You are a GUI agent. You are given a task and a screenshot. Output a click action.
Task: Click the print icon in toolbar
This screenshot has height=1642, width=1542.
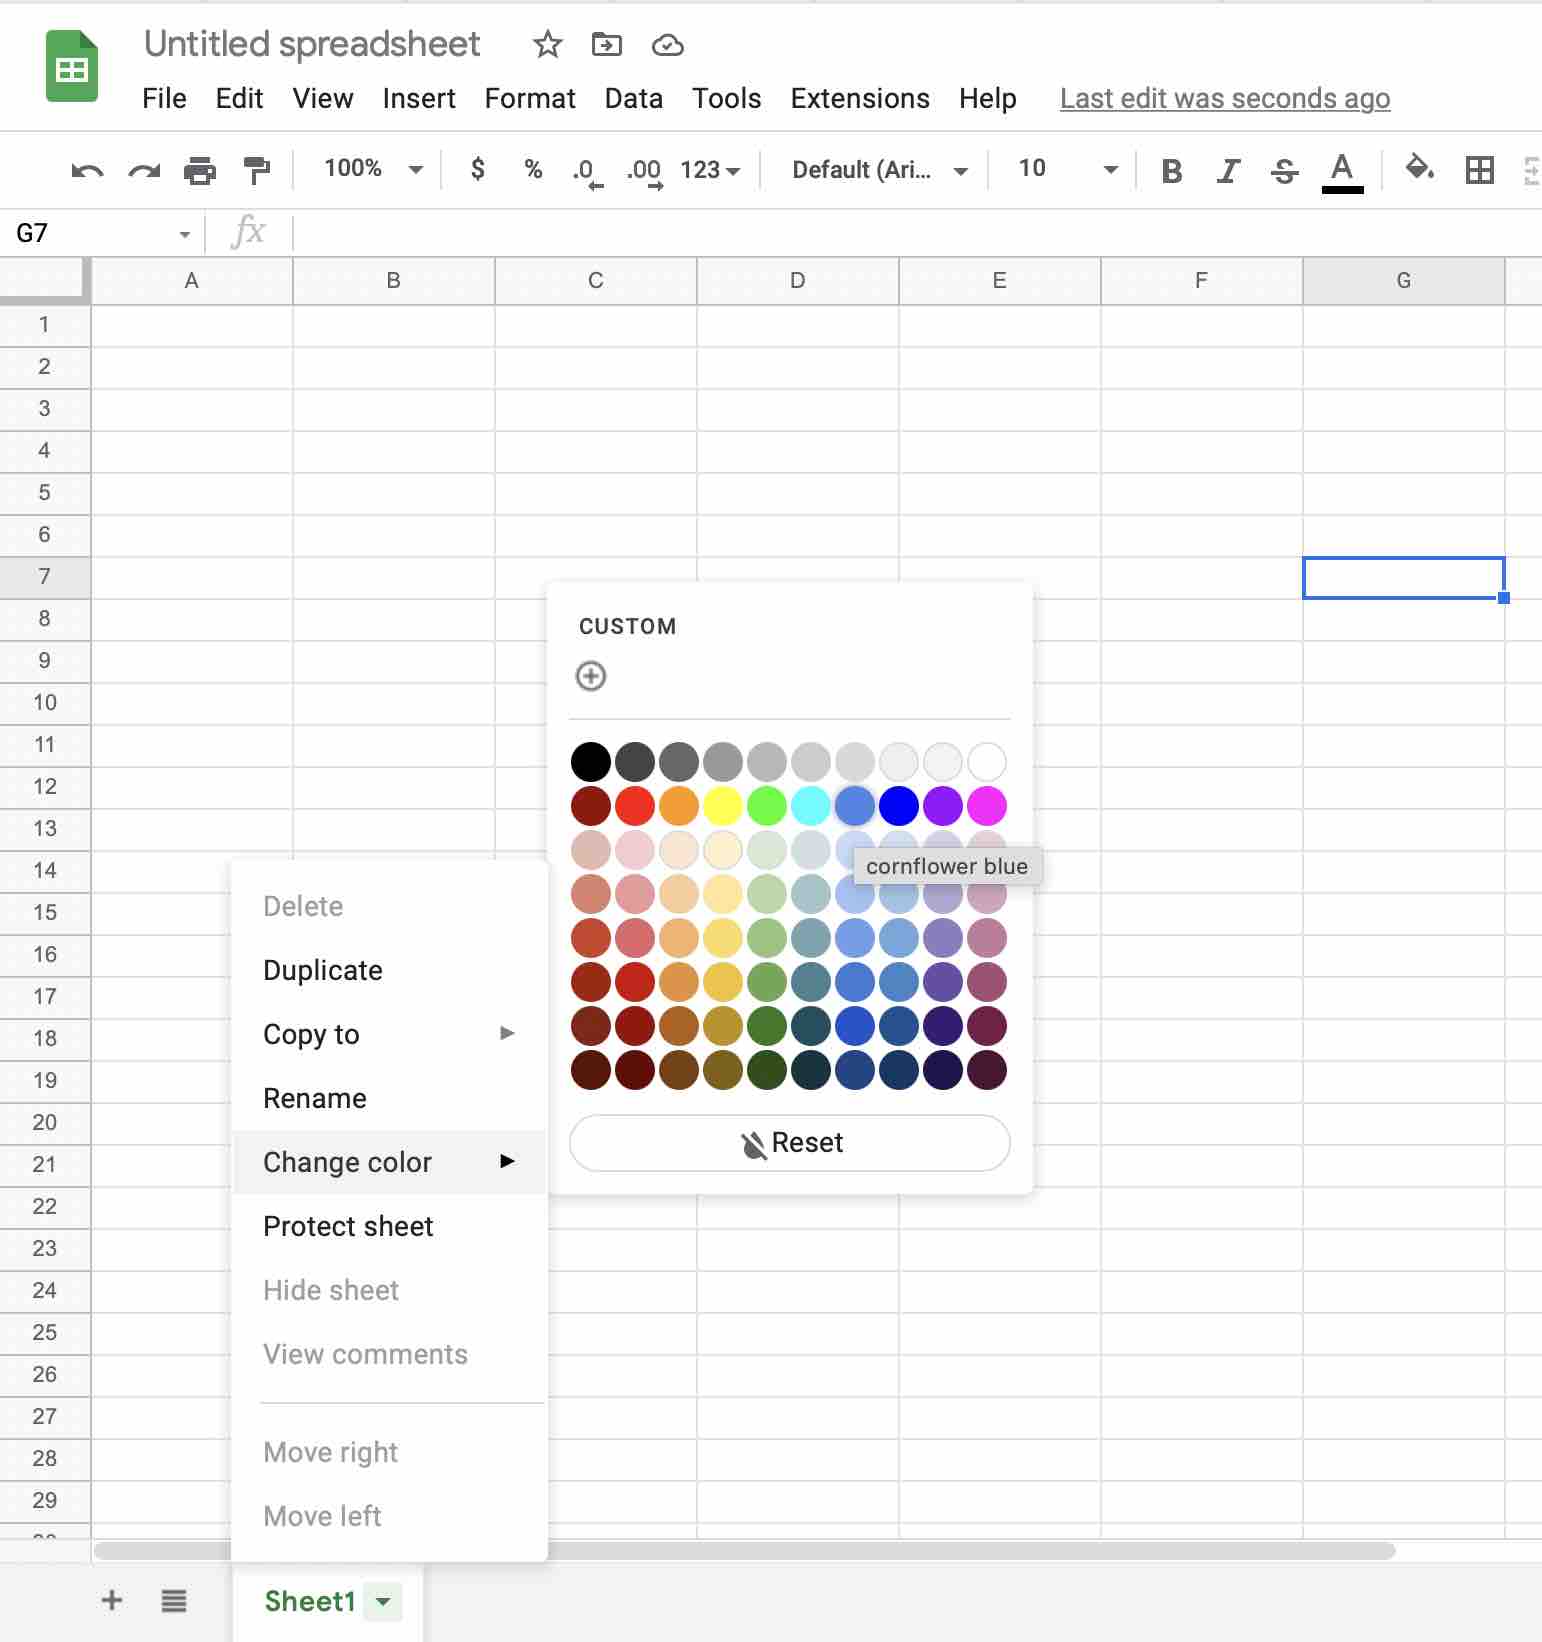click(x=200, y=171)
